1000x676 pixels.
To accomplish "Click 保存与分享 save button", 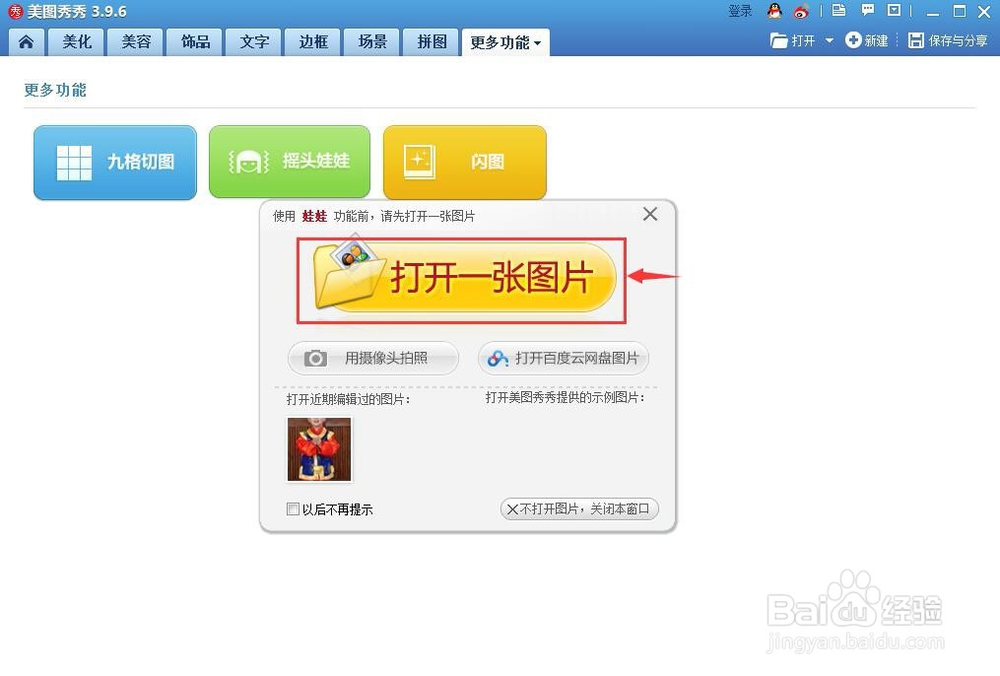I will pyautogui.click(x=948, y=41).
